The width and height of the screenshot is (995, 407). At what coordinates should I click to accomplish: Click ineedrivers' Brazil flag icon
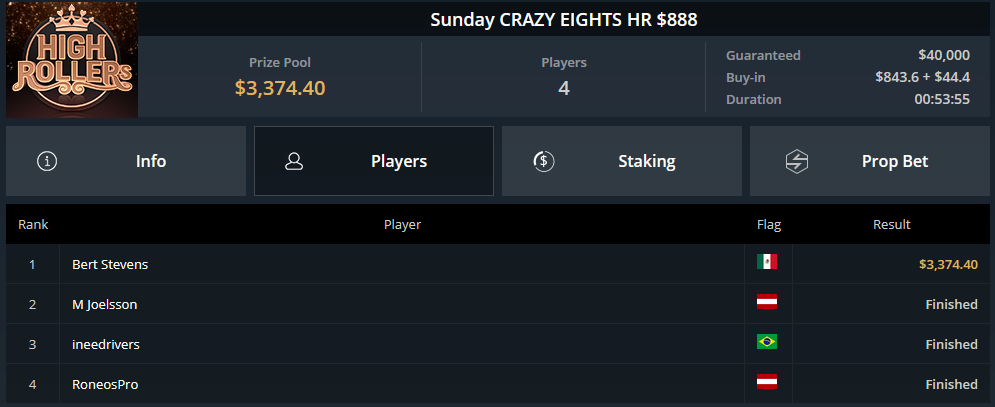click(767, 342)
